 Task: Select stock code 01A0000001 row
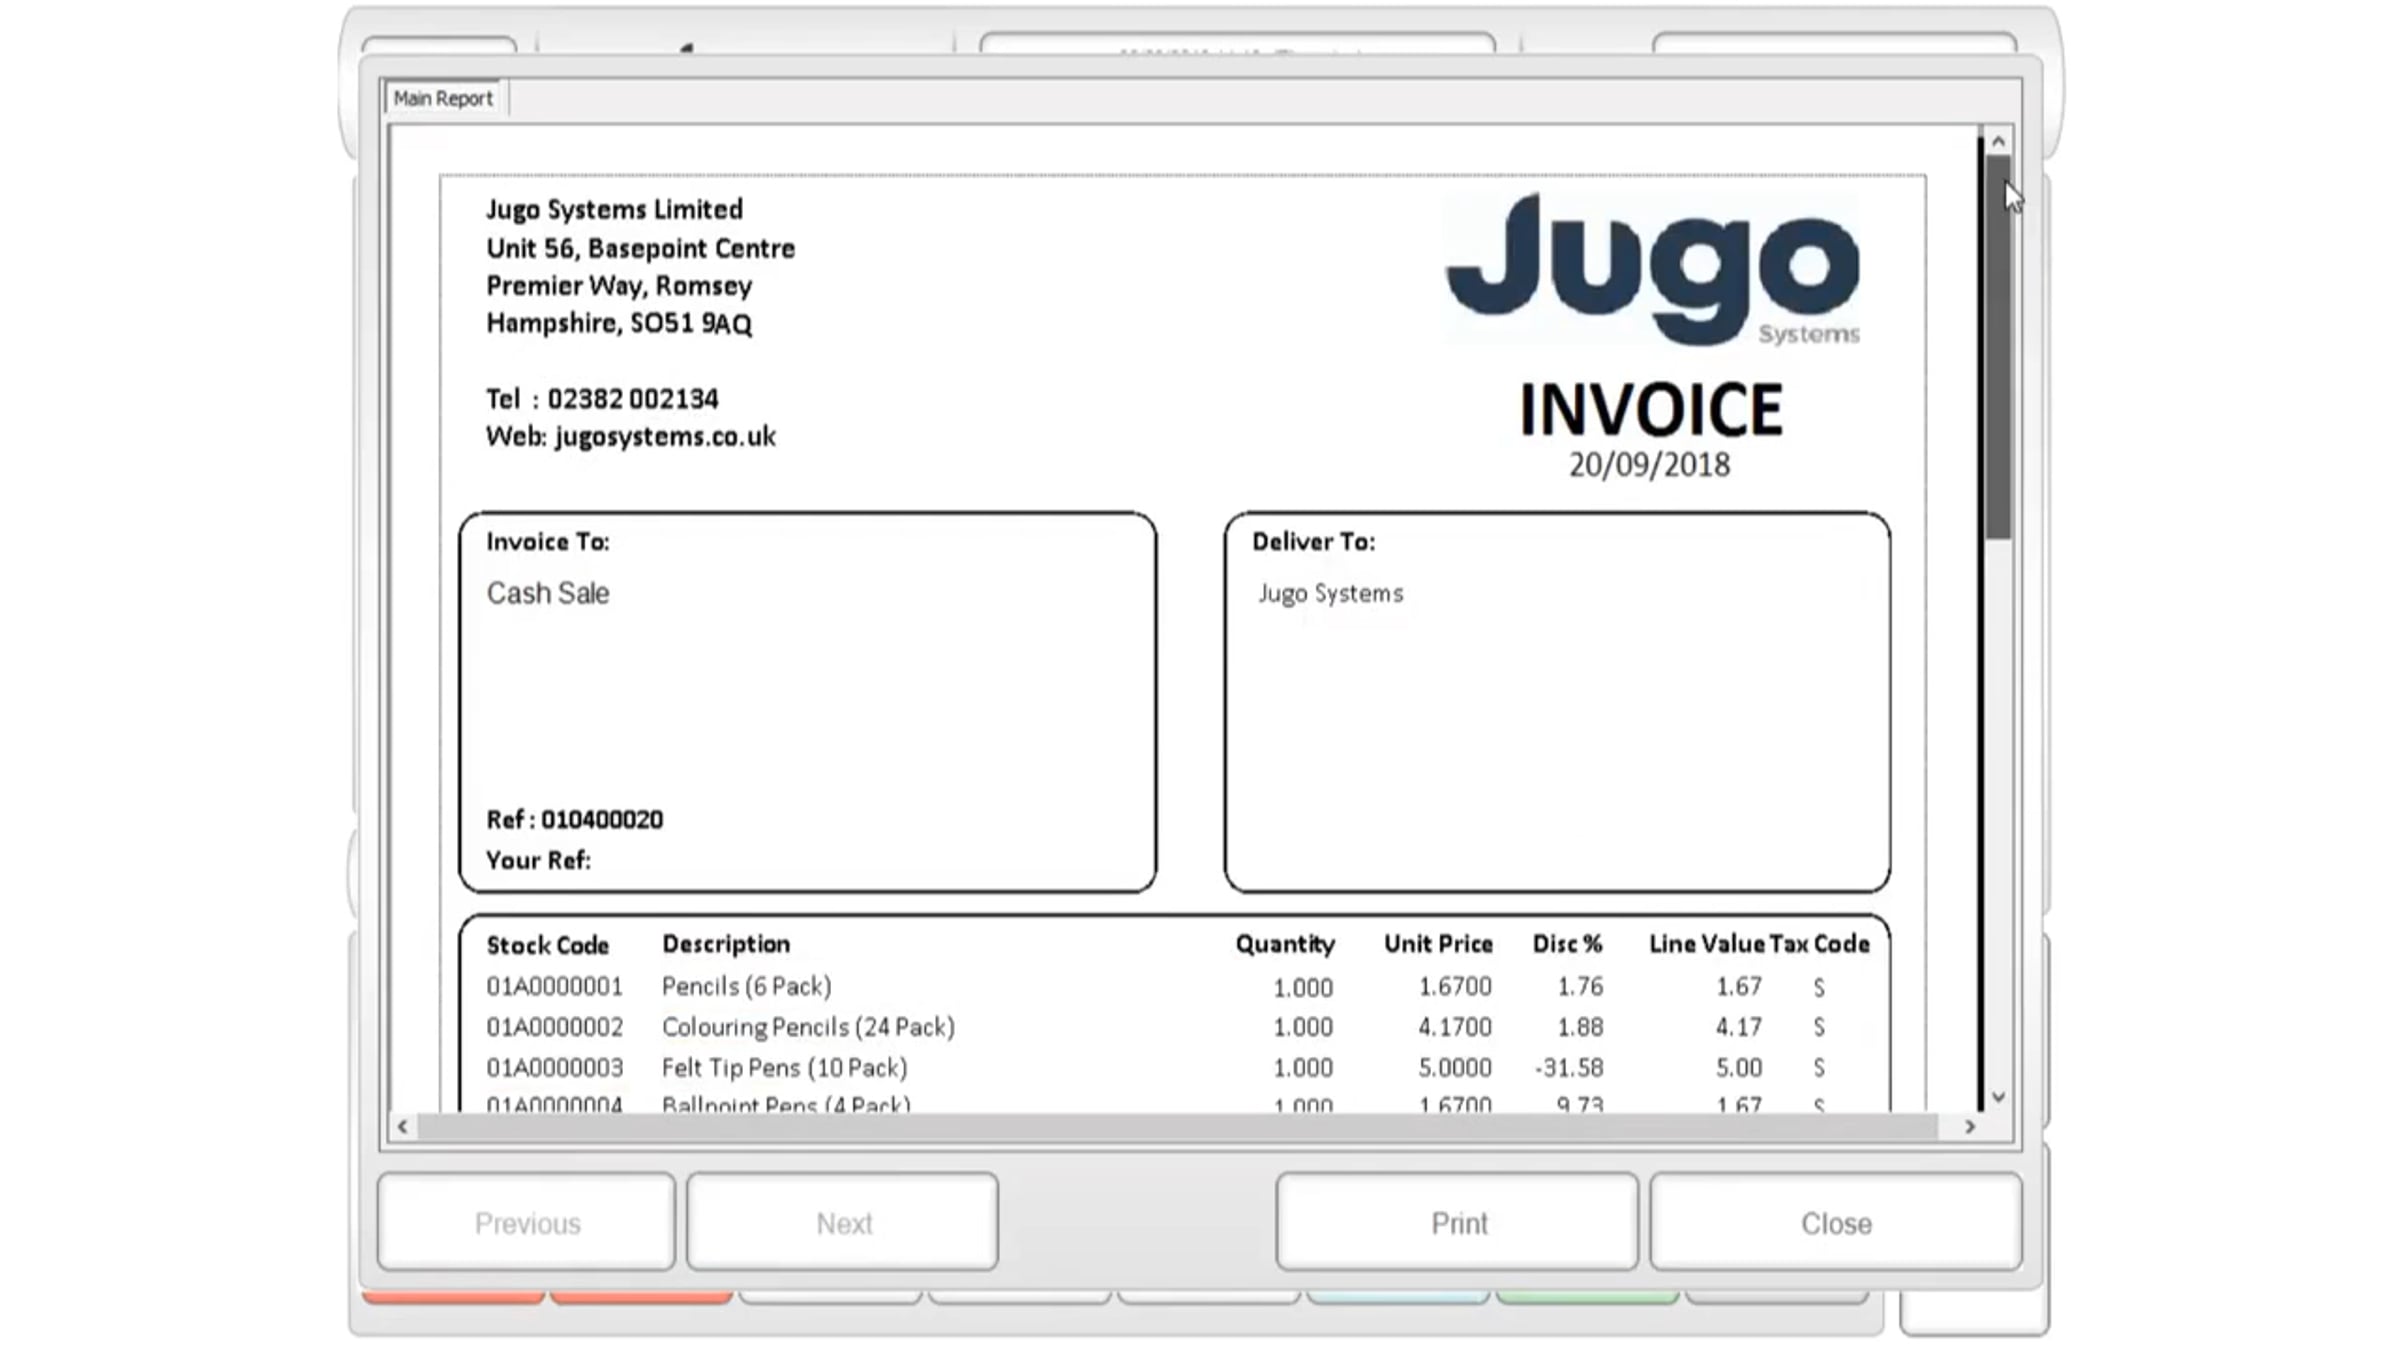point(555,987)
